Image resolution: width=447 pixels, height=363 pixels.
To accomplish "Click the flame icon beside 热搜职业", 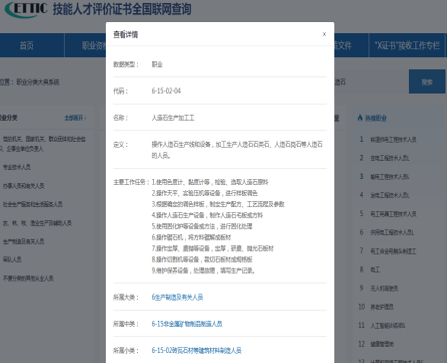I will click(360, 118).
